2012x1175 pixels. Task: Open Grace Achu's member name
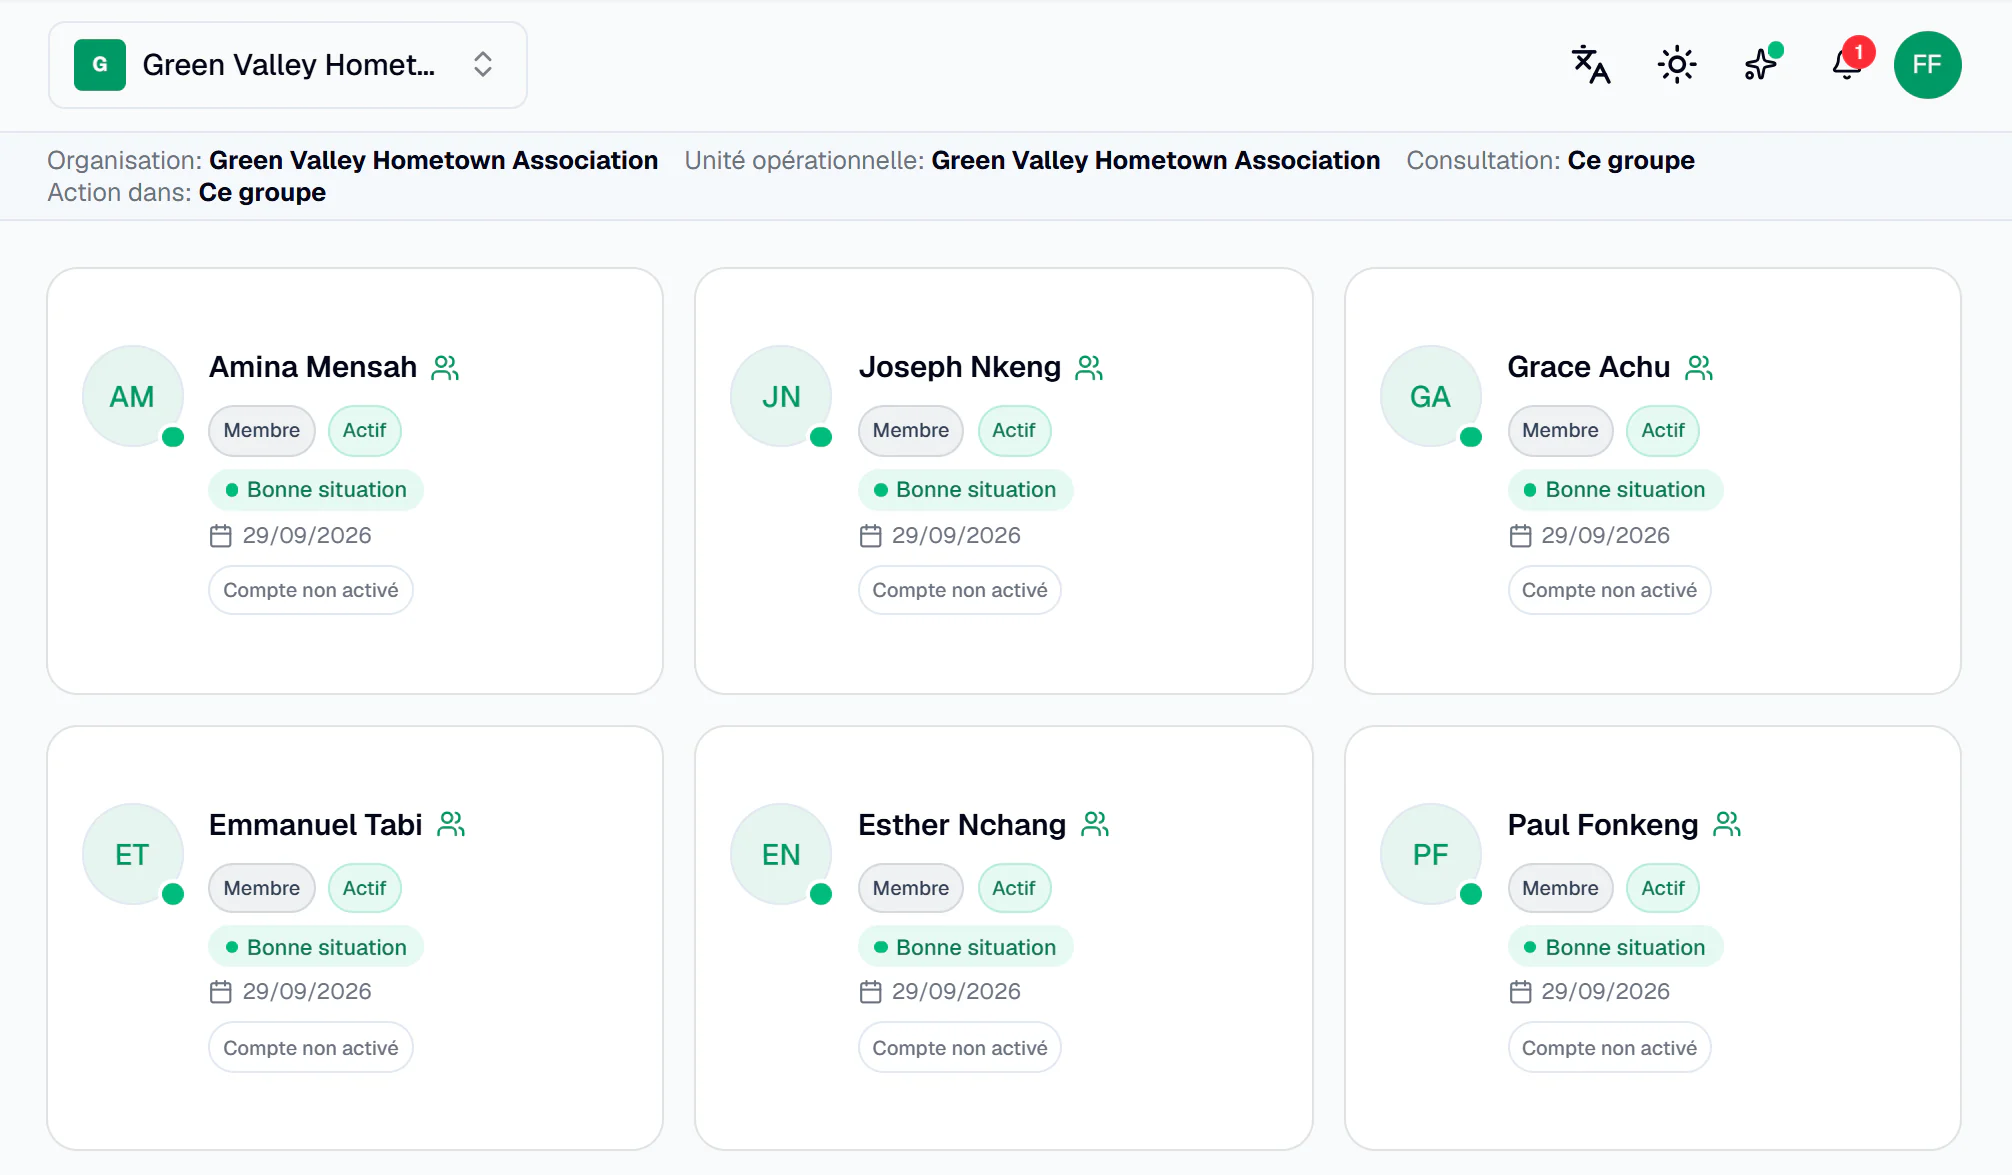(x=1589, y=367)
